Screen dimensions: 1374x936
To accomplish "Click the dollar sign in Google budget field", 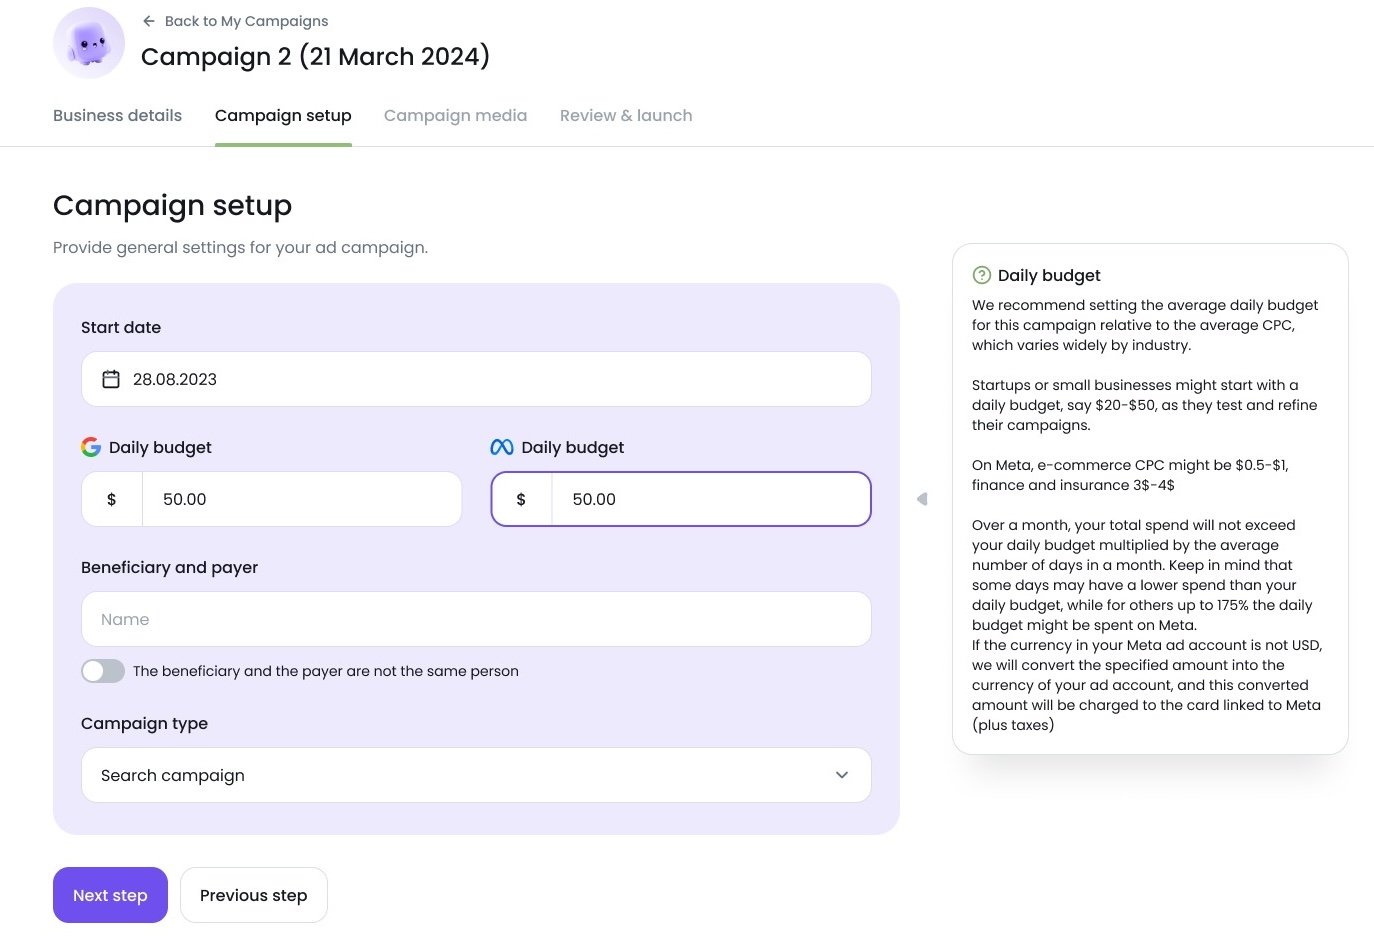I will pos(111,499).
